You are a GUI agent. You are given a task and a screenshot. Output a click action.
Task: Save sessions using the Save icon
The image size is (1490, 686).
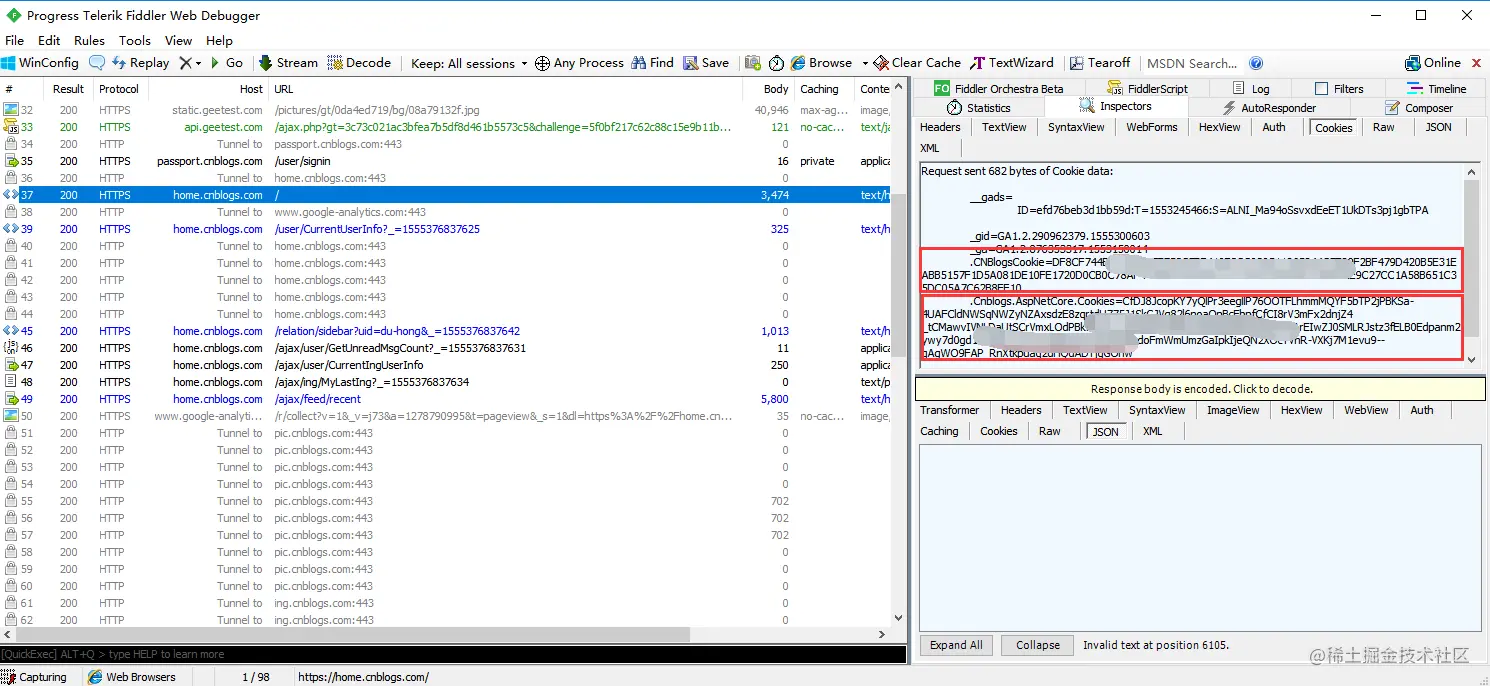click(x=706, y=63)
